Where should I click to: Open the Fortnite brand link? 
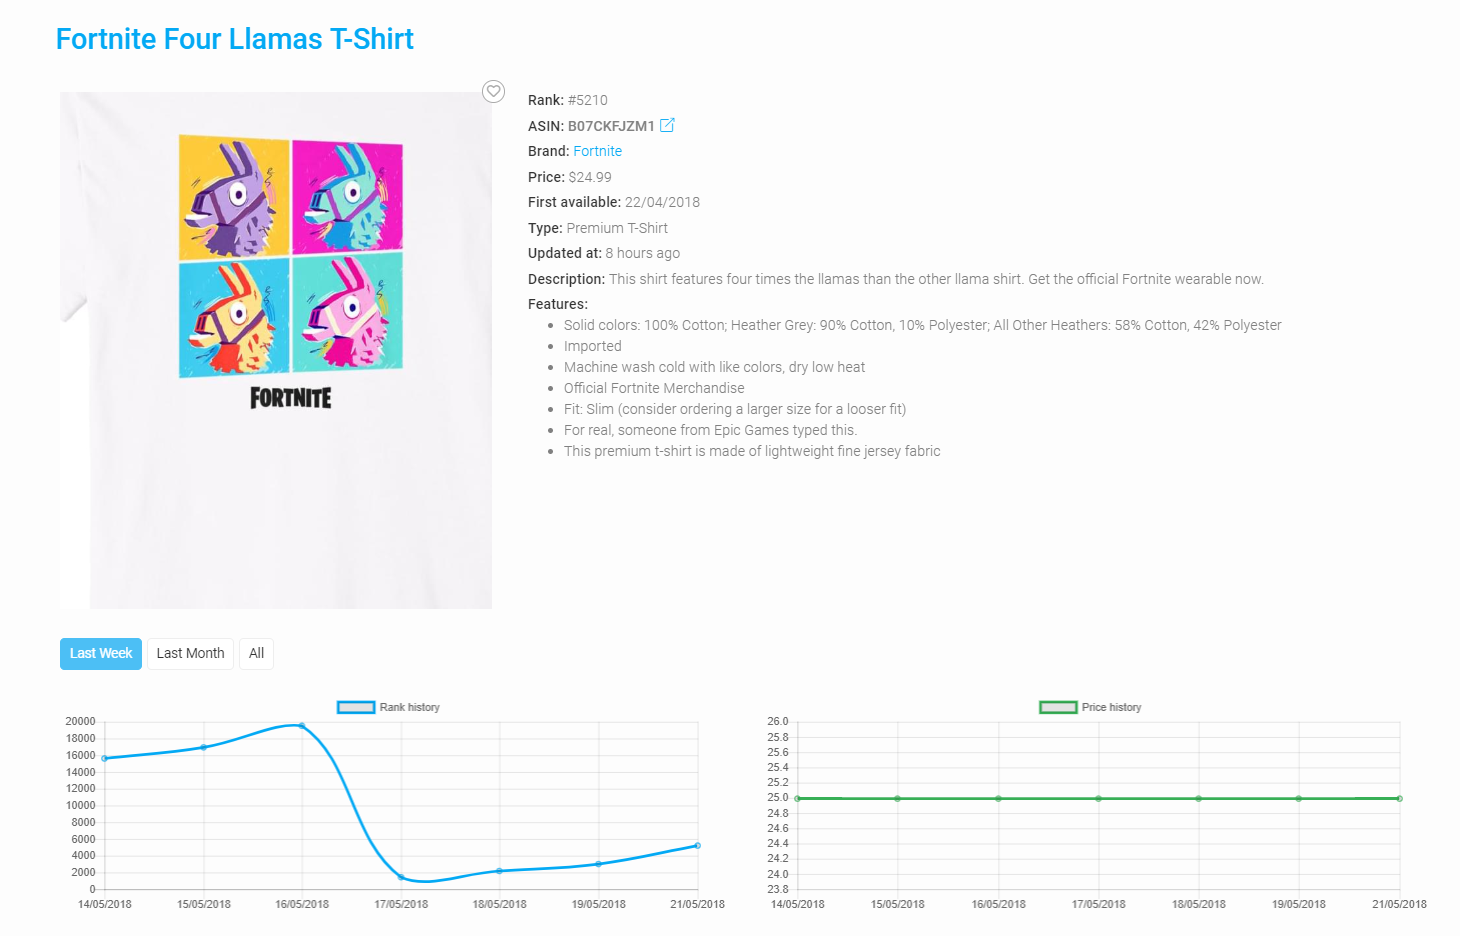[597, 151]
